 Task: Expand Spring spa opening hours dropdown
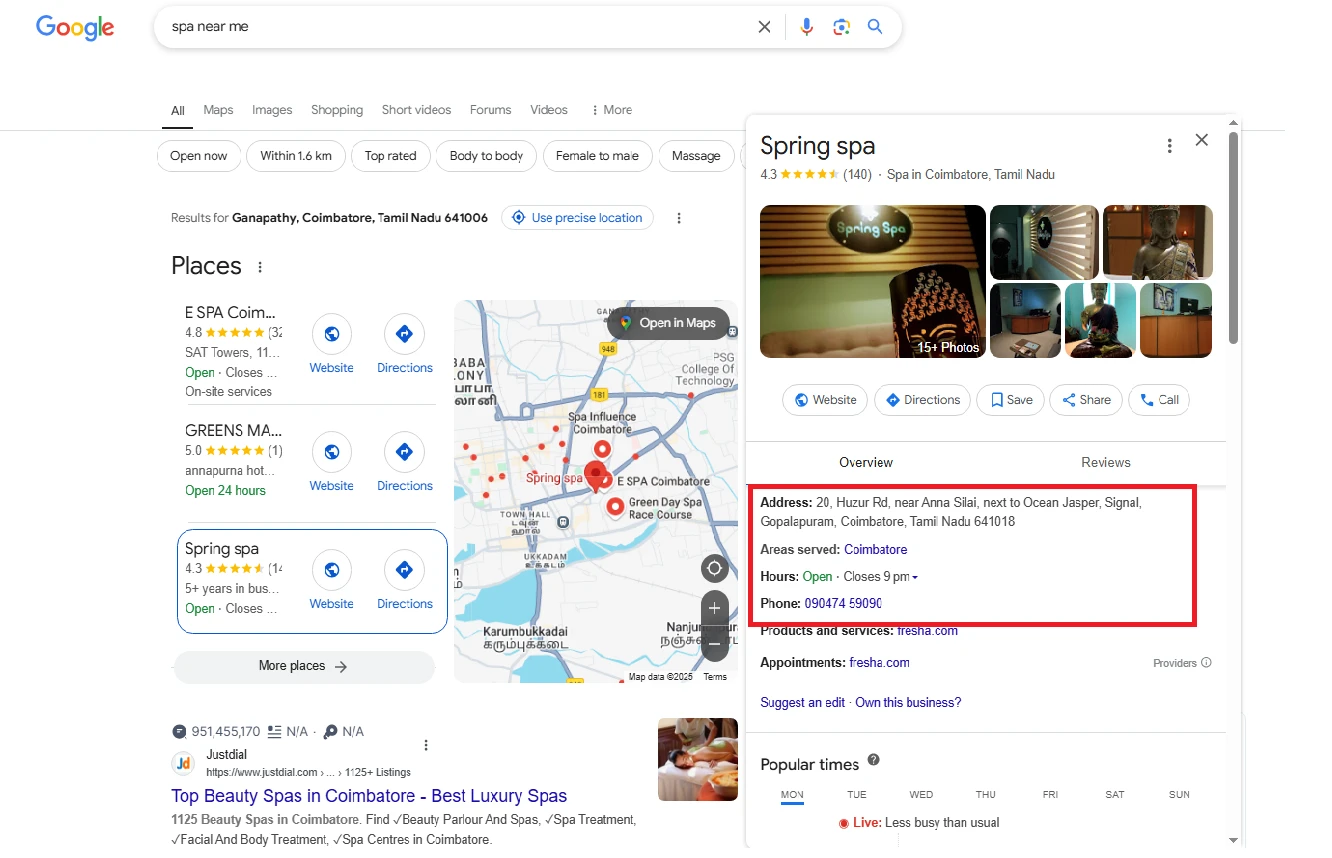click(x=914, y=577)
